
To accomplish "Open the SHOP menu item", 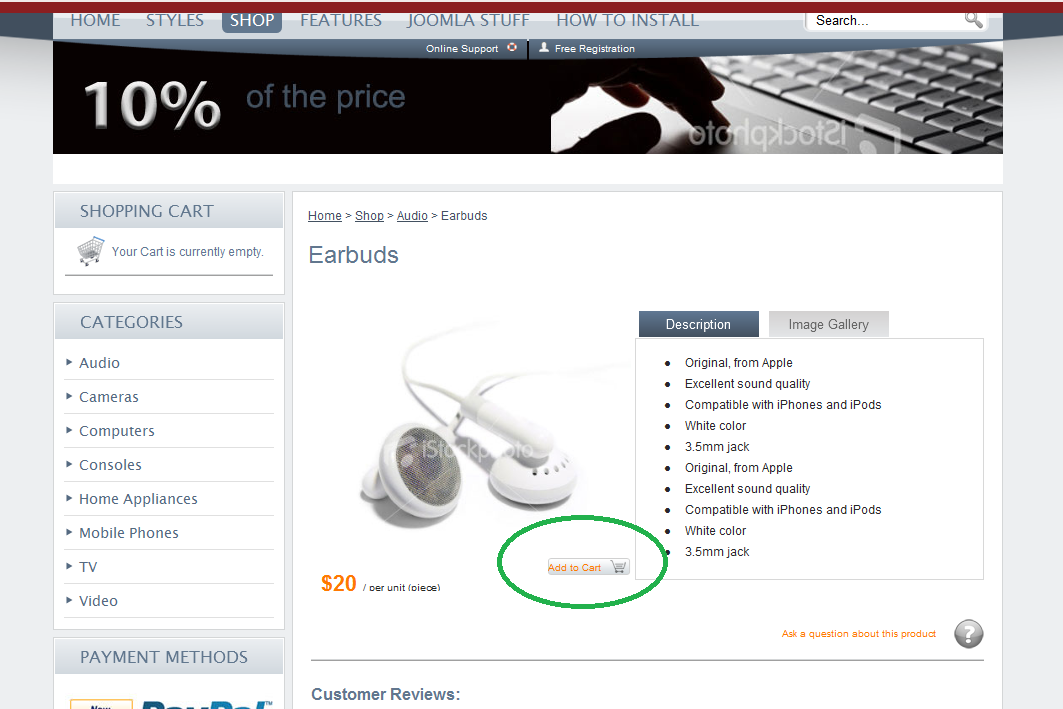I will pyautogui.click(x=252, y=20).
